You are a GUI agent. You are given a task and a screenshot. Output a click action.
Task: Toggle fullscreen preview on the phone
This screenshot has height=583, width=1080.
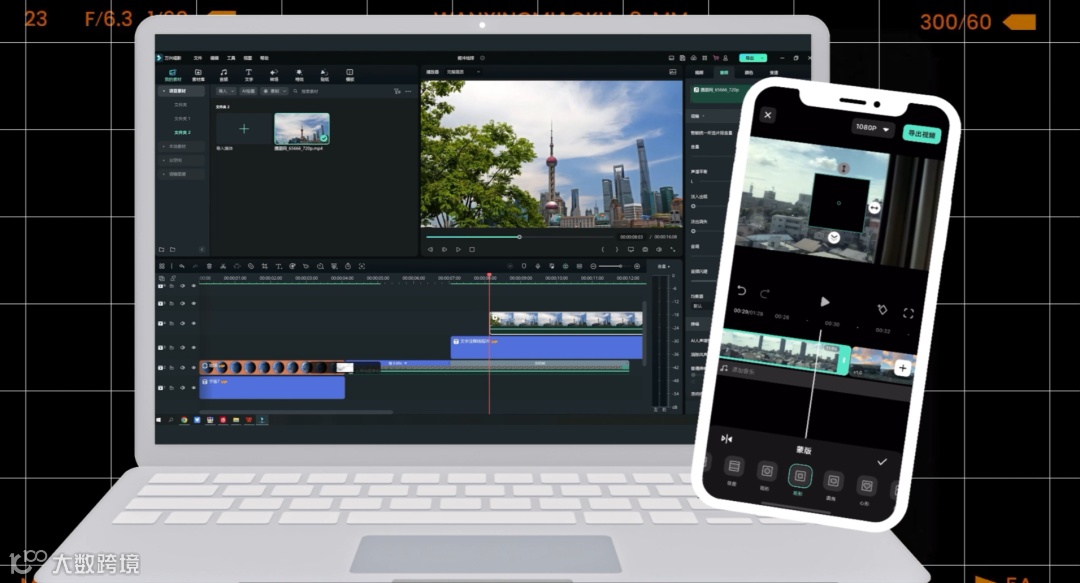pos(908,313)
